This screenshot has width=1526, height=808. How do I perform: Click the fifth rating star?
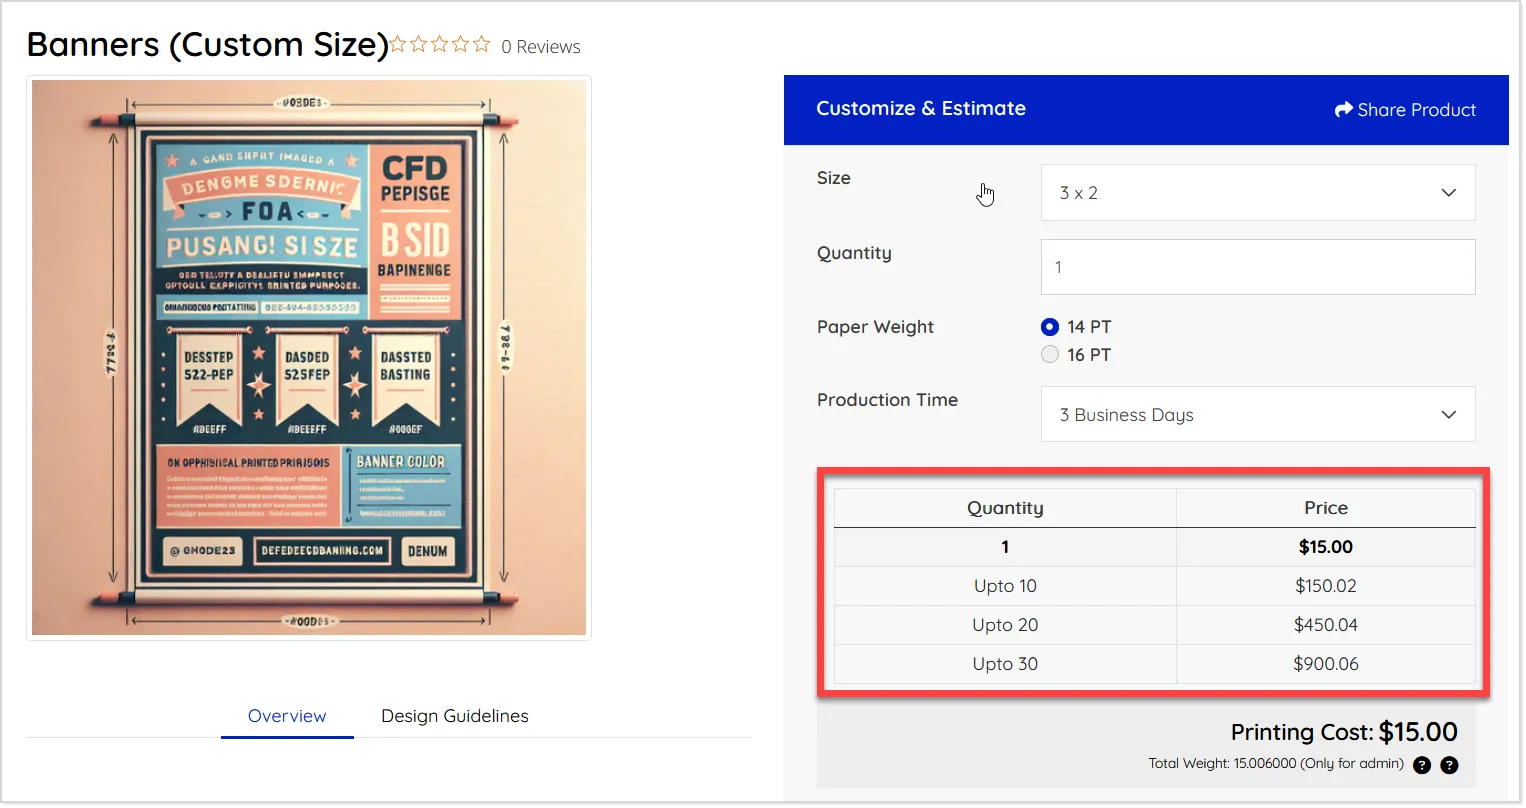click(x=482, y=44)
